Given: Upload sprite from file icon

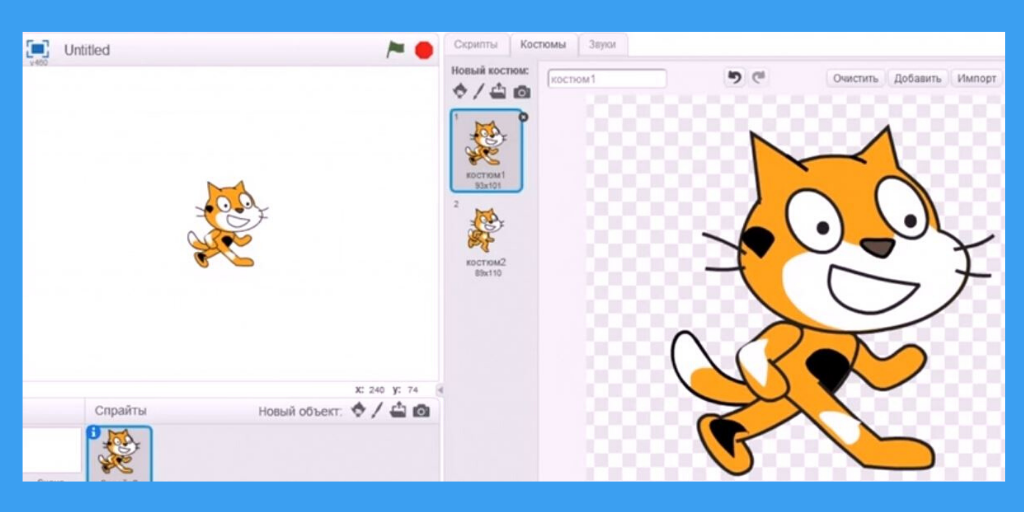Looking at the screenshot, I should pyautogui.click(x=398, y=409).
